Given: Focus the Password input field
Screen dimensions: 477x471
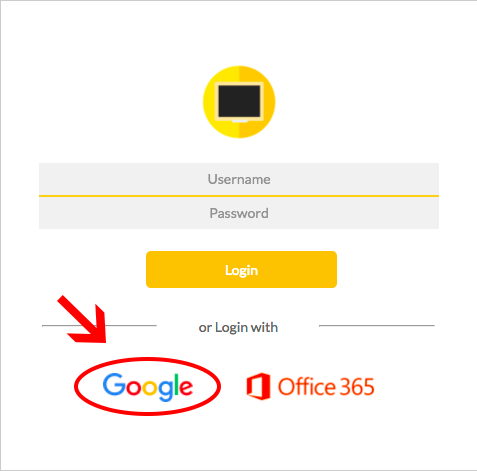Looking at the screenshot, I should tap(239, 213).
